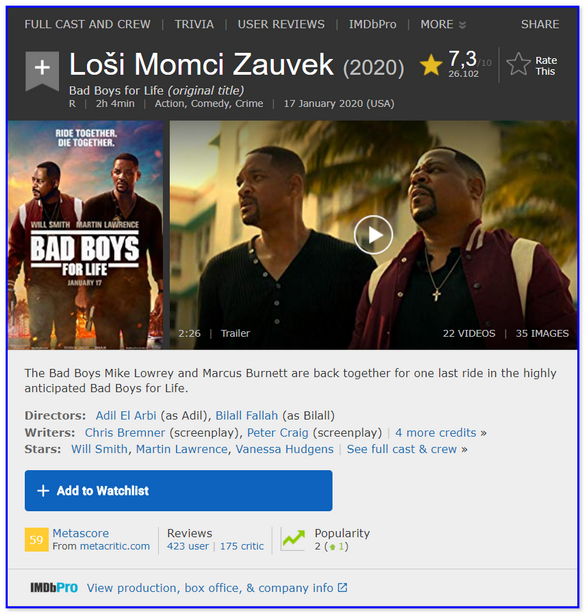The width and height of the screenshot is (585, 614).
Task: Open the 35 IMAGES gallery link
Action: (542, 333)
